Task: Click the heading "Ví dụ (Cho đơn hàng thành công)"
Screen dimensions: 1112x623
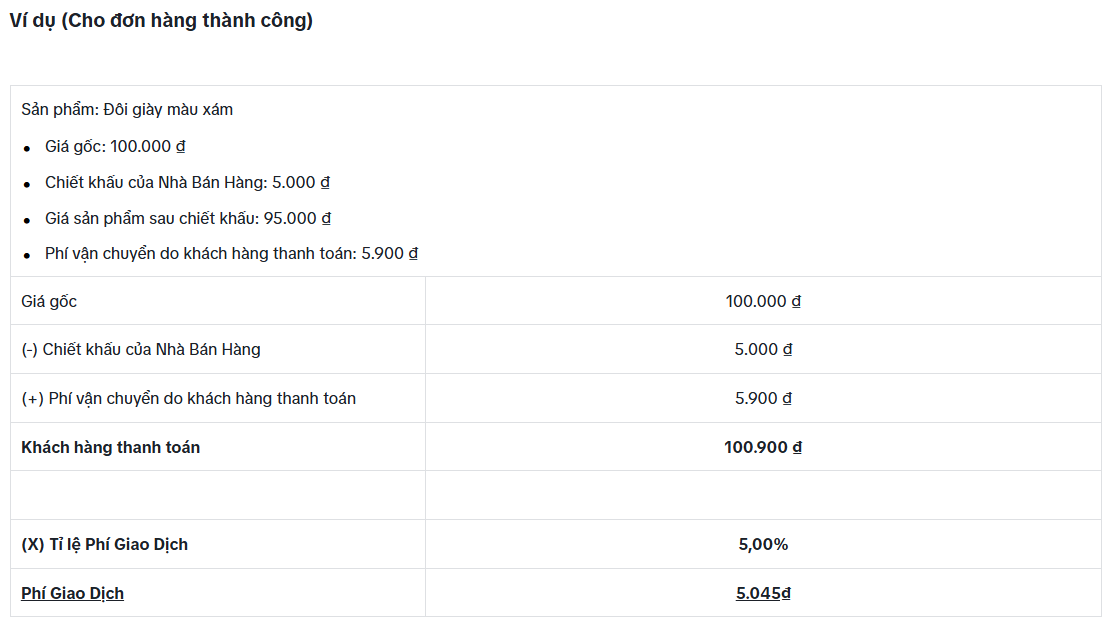Action: pyautogui.click(x=161, y=21)
